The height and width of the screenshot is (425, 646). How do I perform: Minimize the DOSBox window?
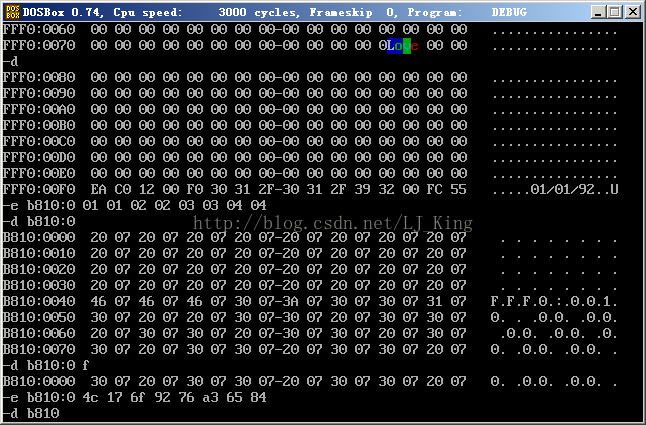pos(598,12)
